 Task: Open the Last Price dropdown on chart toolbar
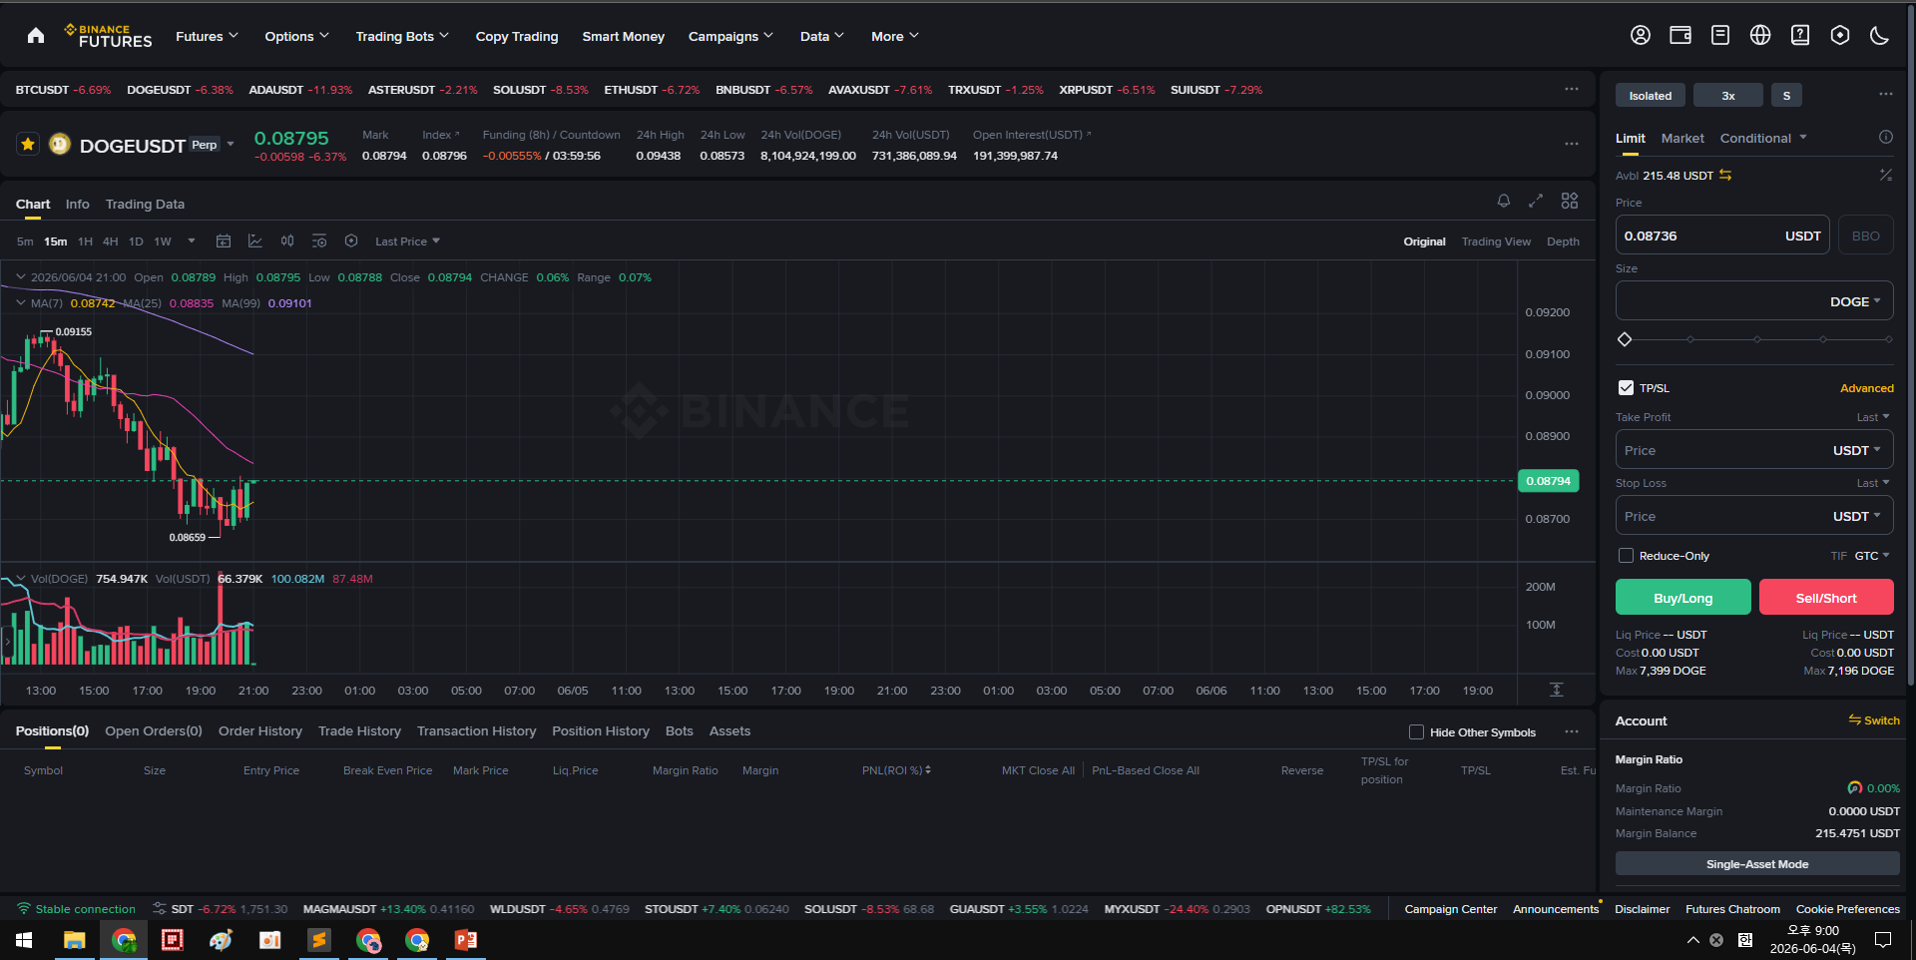(407, 242)
